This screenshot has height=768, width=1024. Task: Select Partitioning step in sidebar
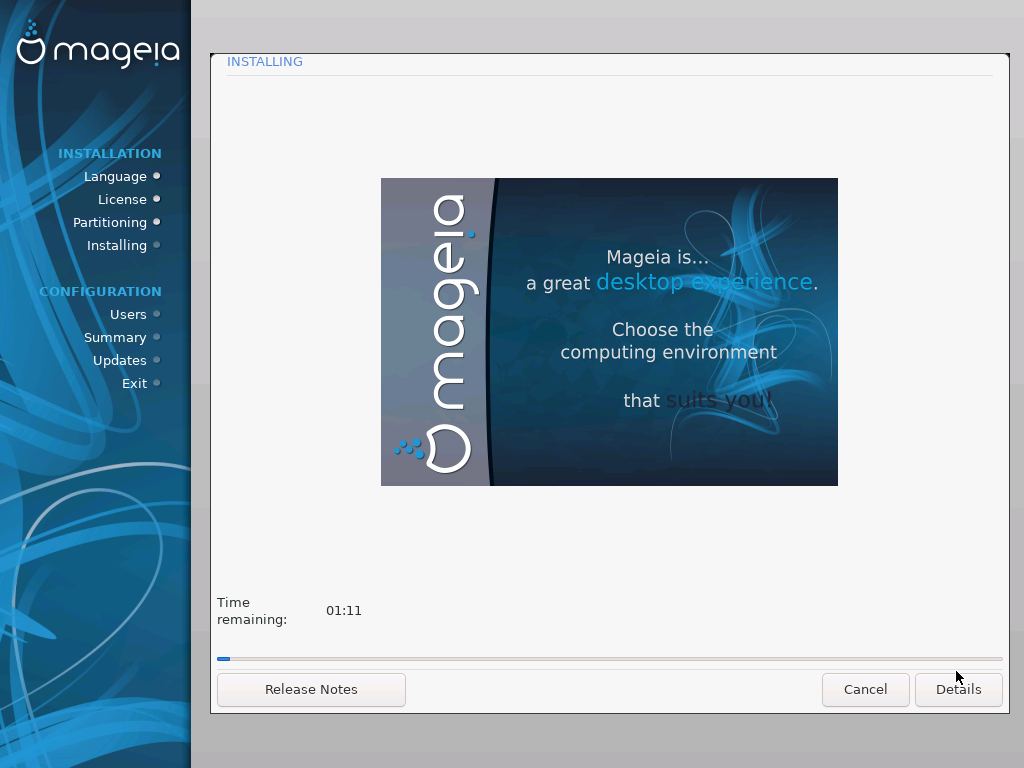pyautogui.click(x=110, y=223)
